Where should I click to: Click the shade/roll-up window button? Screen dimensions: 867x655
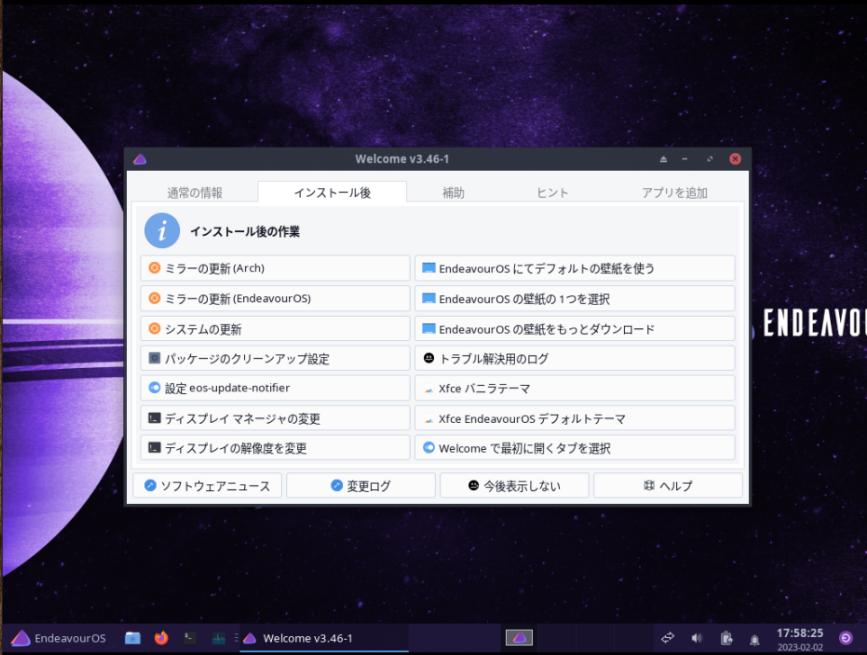coord(663,159)
